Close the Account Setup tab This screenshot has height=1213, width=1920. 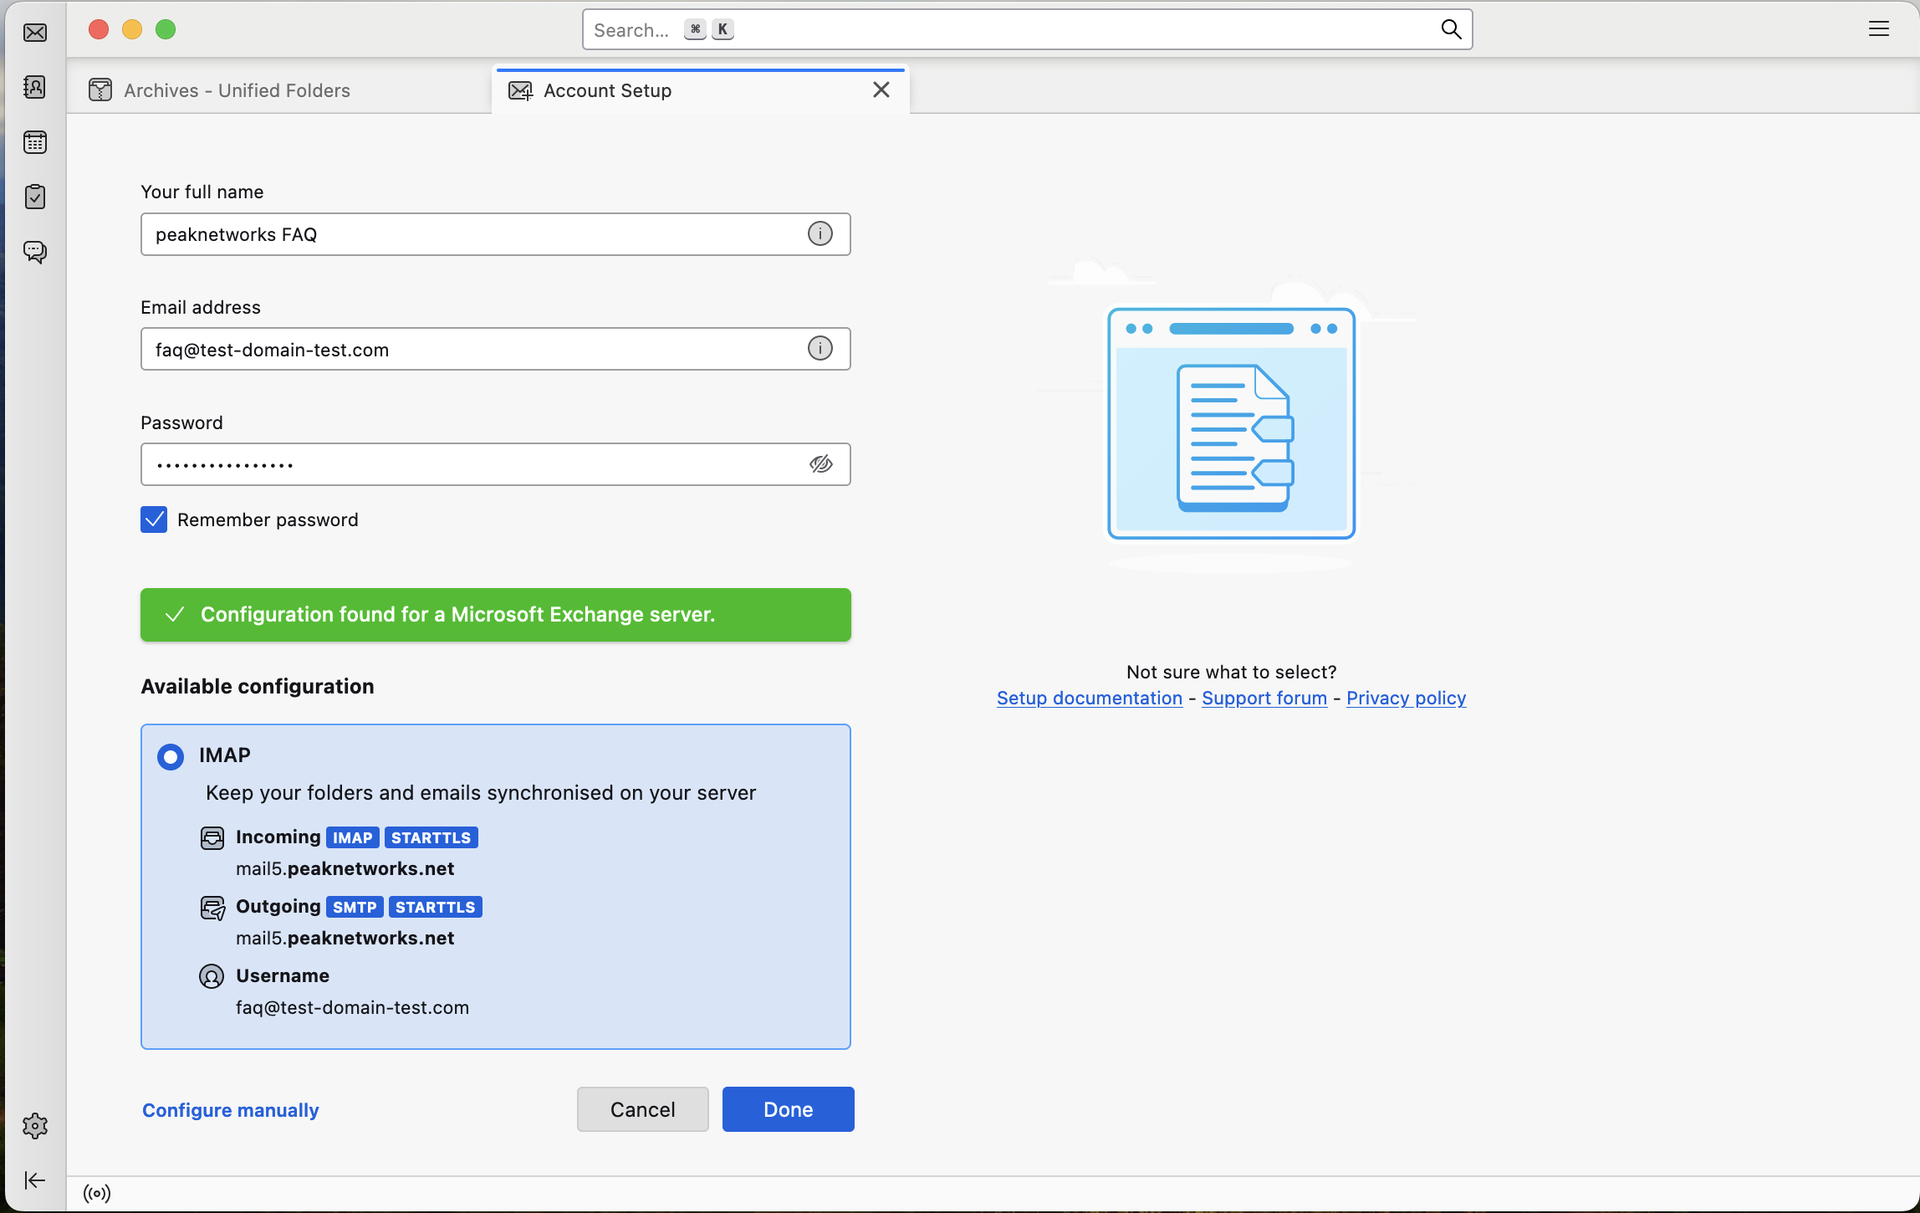[x=881, y=90]
